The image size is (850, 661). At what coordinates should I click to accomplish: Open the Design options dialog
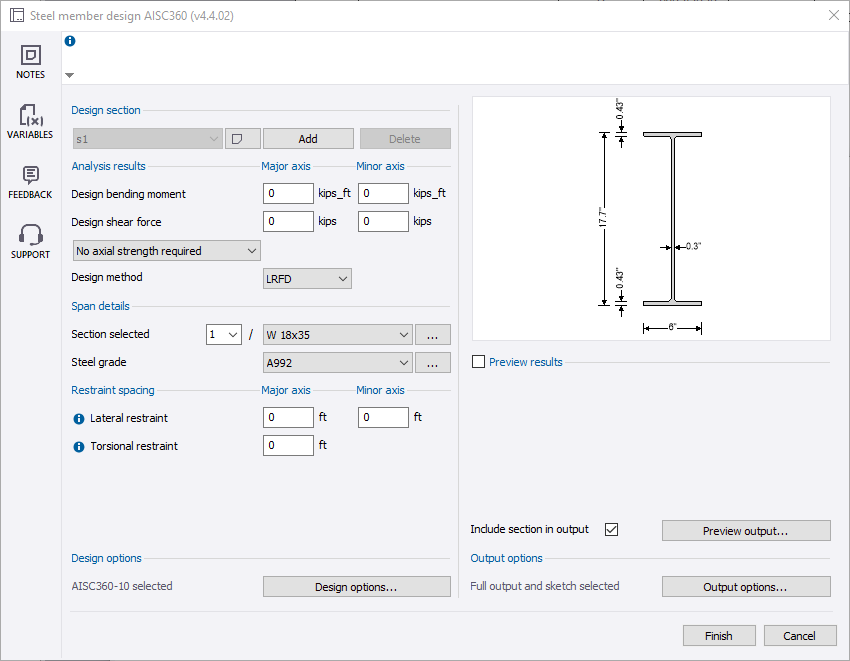coord(356,586)
